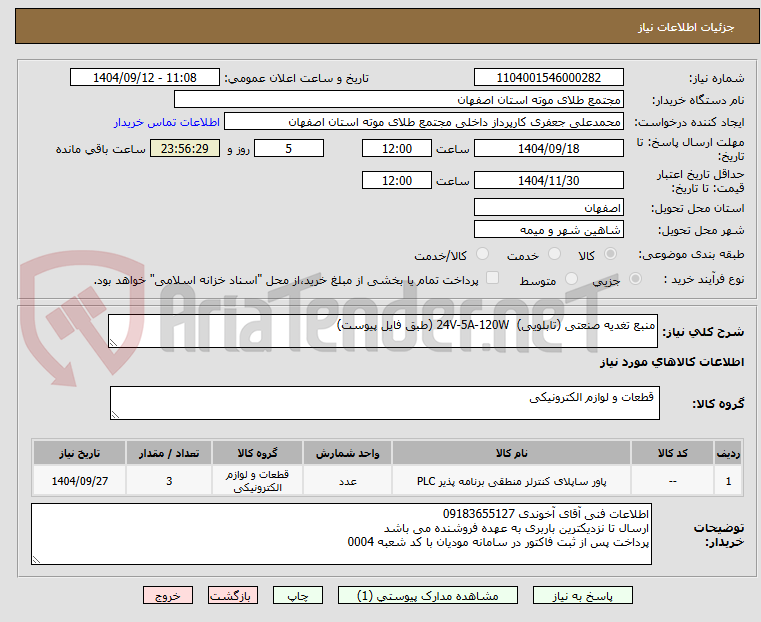Click the row number cell 1
This screenshot has width=761, height=622.
(x=728, y=481)
